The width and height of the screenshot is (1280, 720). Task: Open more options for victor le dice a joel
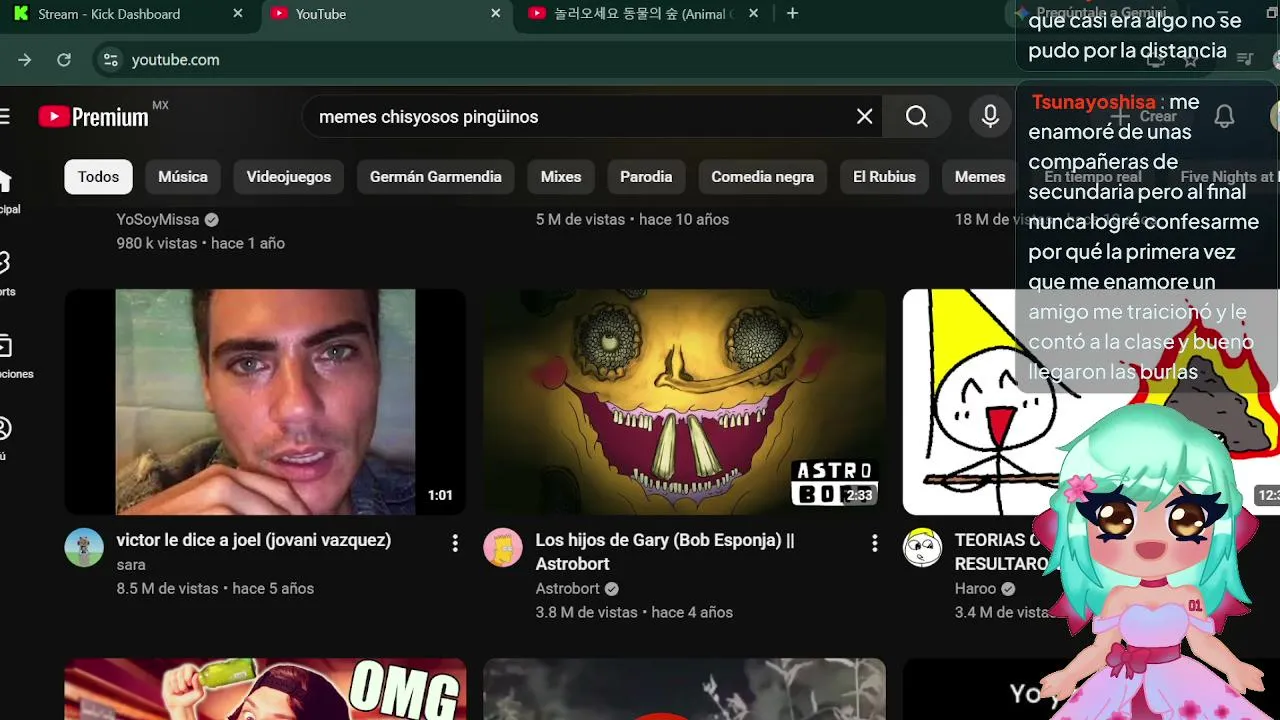[455, 543]
